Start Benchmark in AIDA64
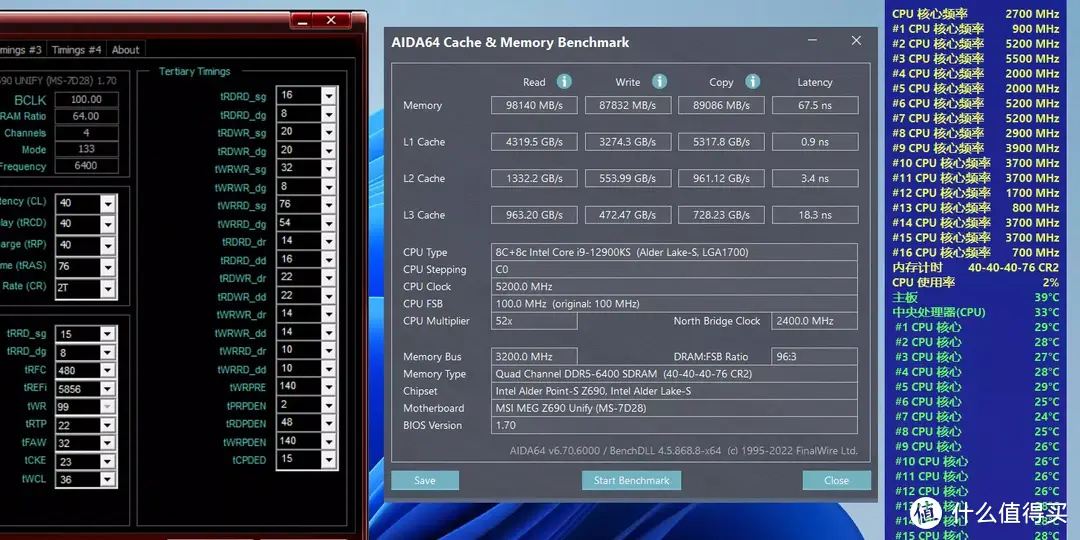 [x=632, y=480]
